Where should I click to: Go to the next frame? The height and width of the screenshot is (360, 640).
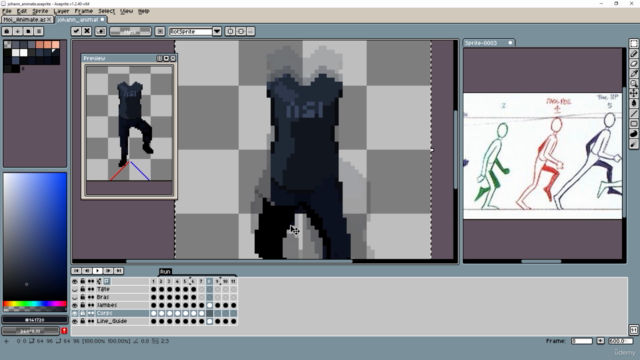[x=108, y=271]
